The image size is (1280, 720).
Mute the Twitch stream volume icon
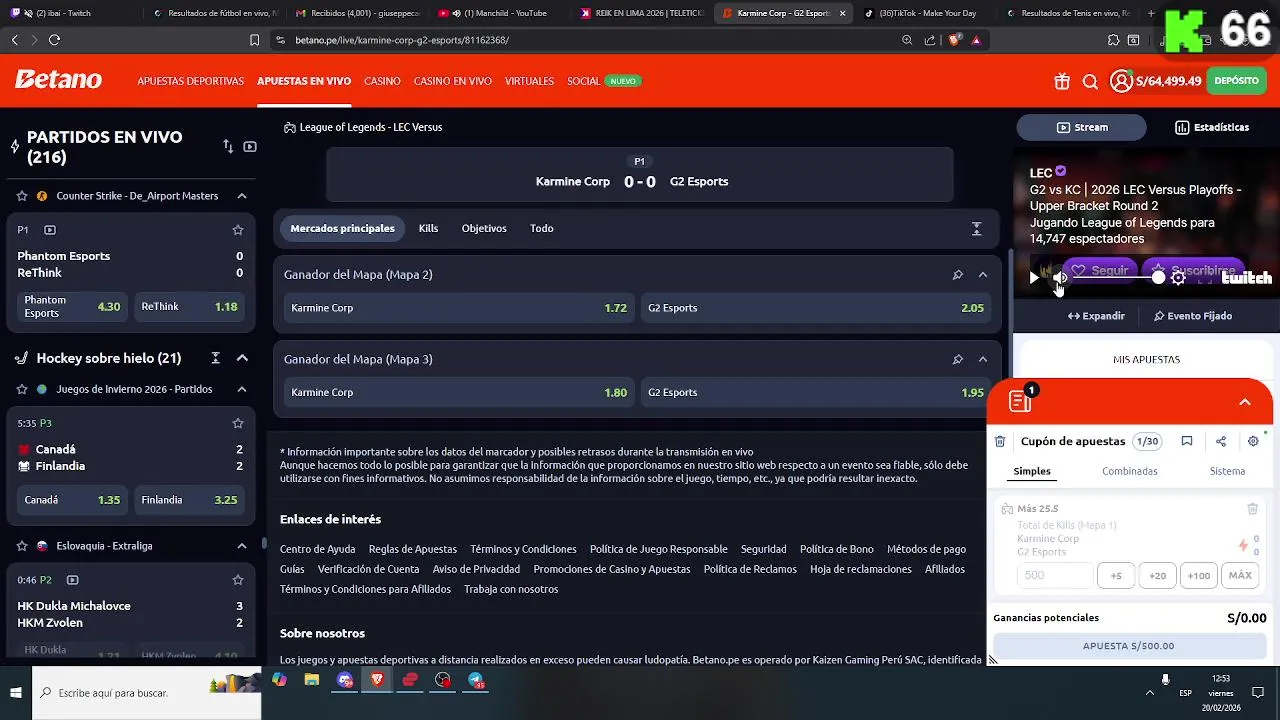1060,278
